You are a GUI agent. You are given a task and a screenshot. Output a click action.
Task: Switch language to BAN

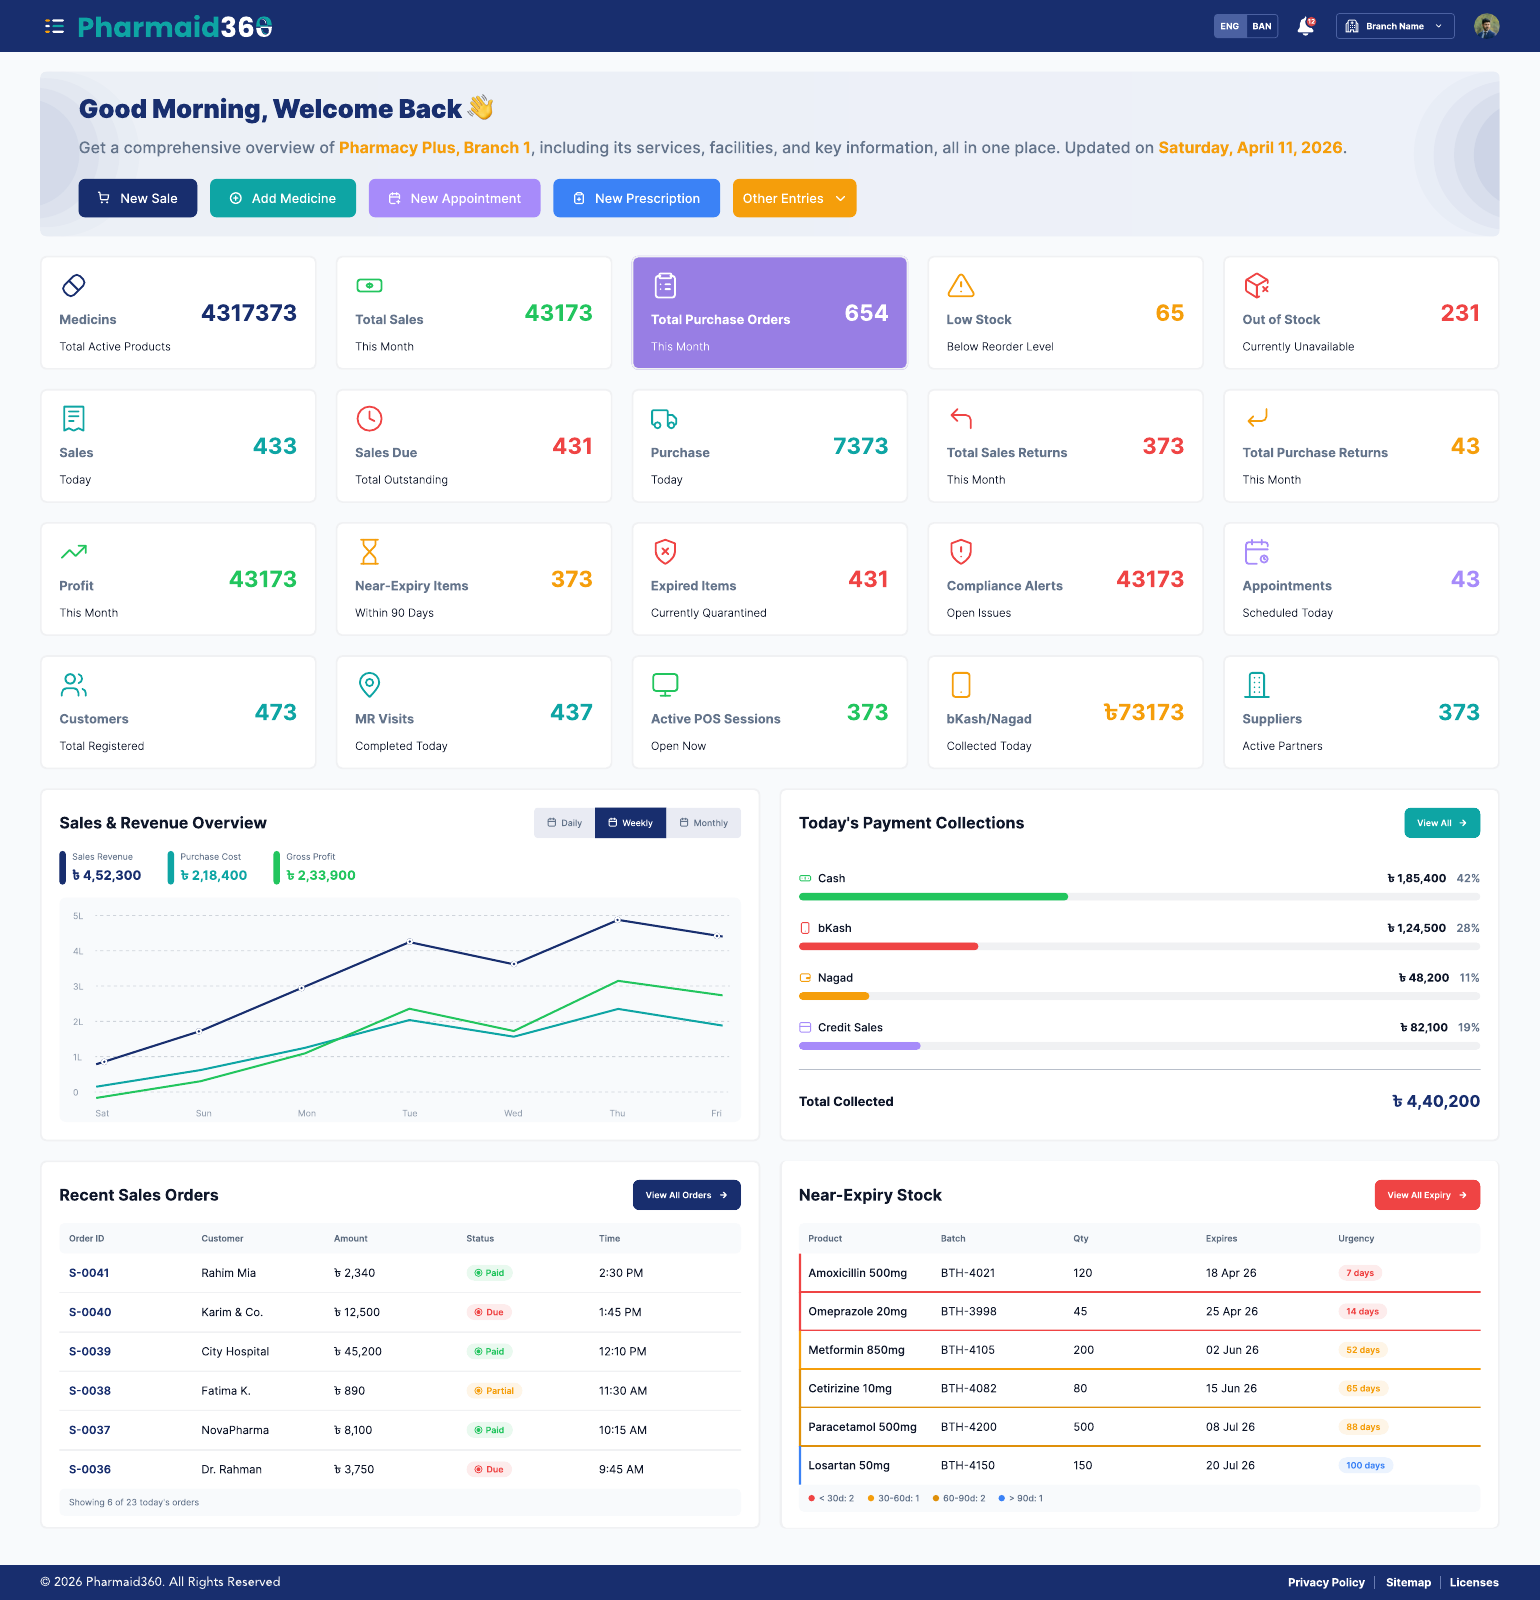(1262, 26)
